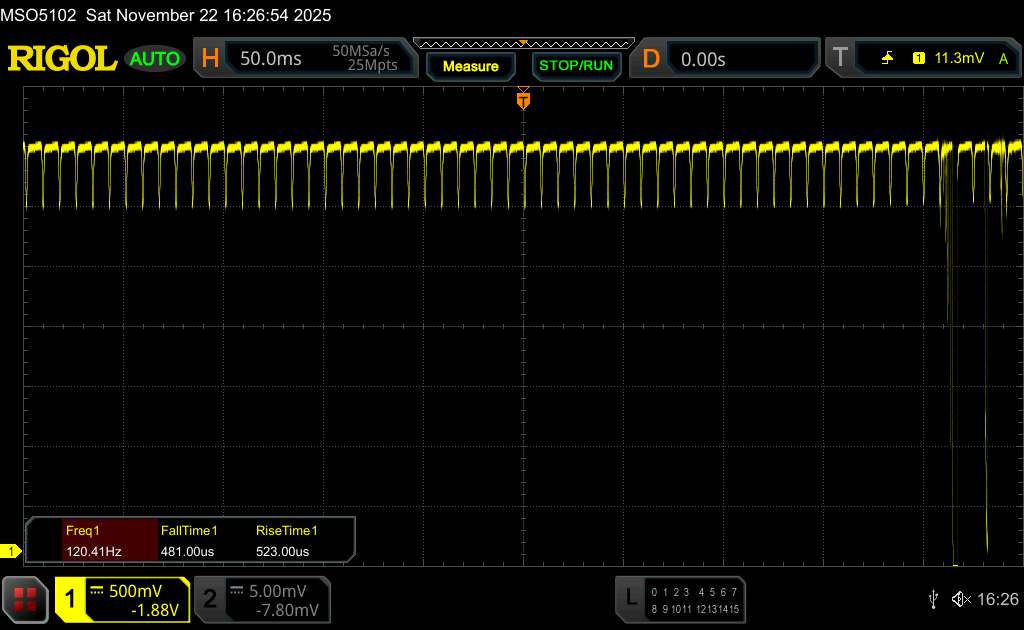Toggle the beeper sound mute icon
The width and height of the screenshot is (1024, 630).
[960, 599]
